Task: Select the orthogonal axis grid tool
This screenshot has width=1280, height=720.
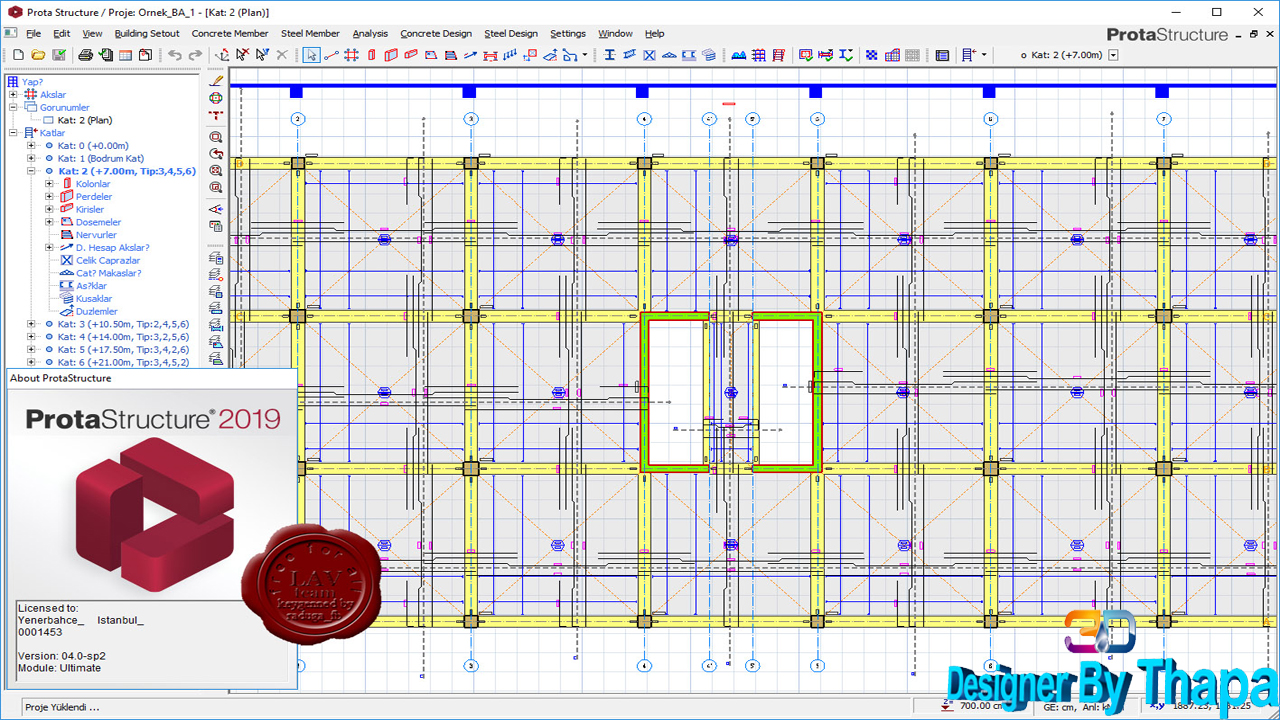Action: [351, 55]
